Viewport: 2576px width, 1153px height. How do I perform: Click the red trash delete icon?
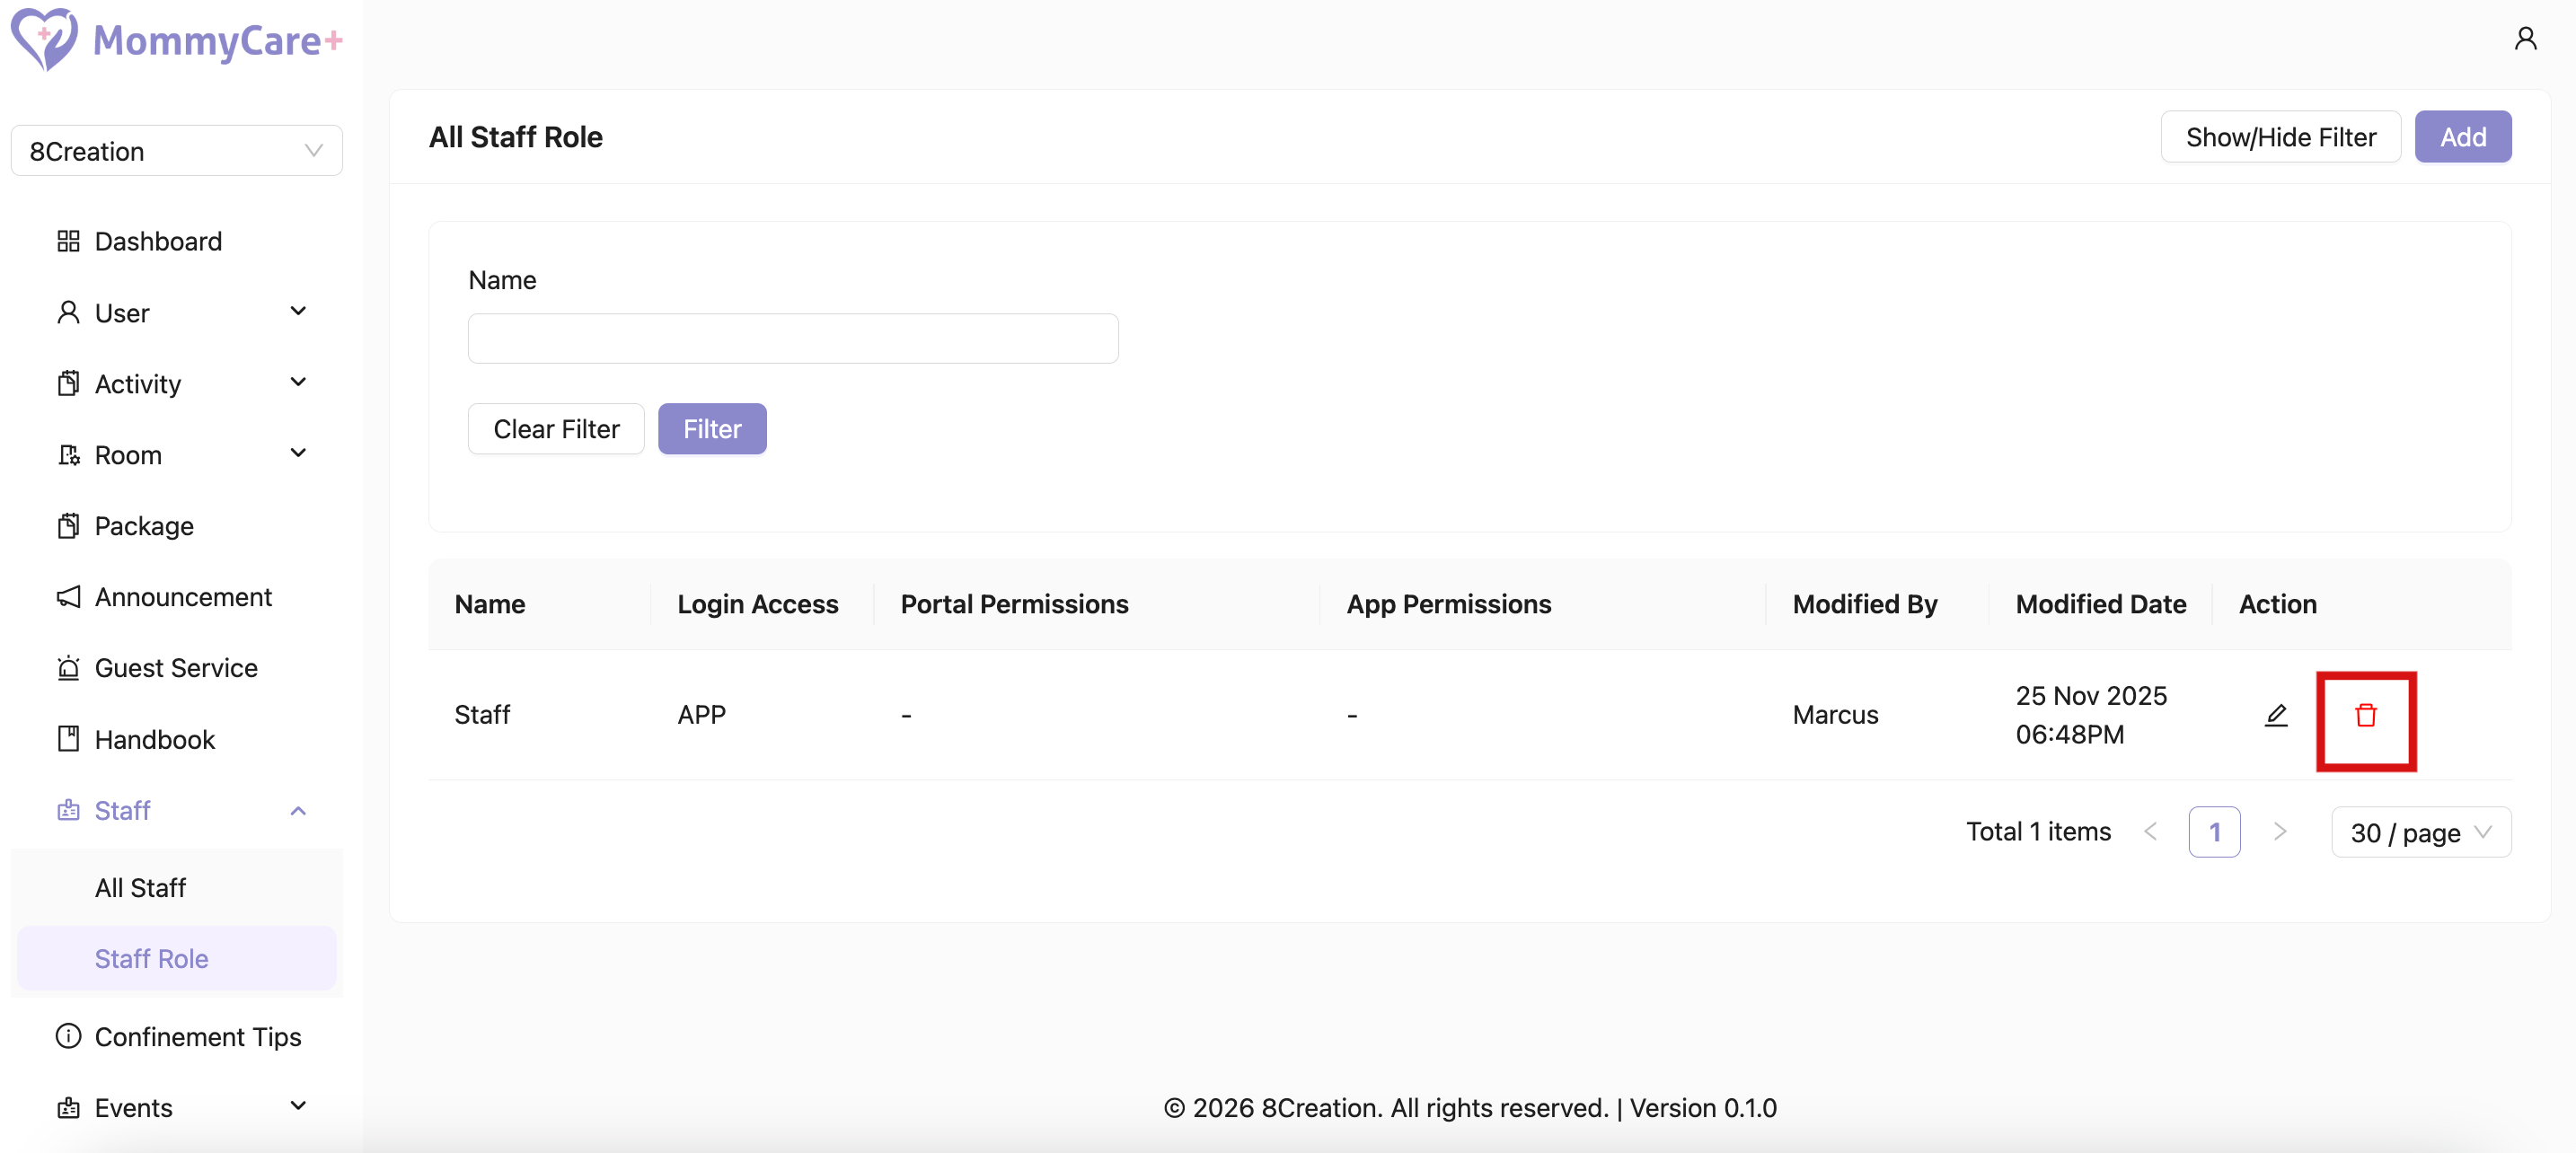click(x=2365, y=715)
